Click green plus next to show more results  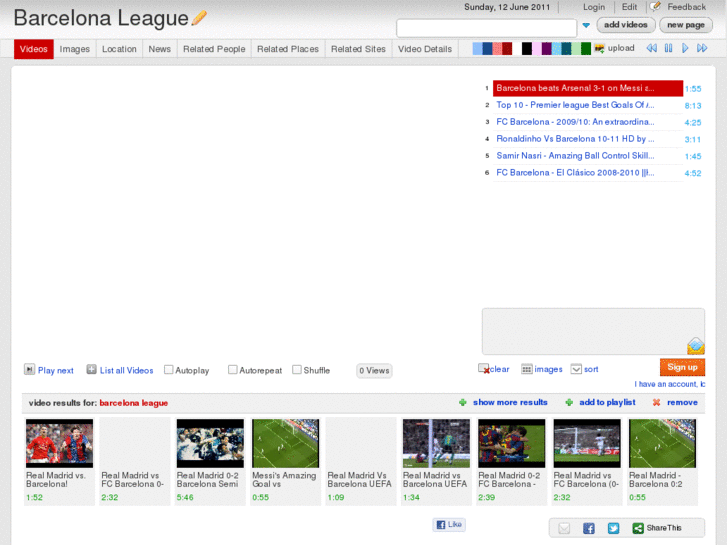pyautogui.click(x=463, y=402)
